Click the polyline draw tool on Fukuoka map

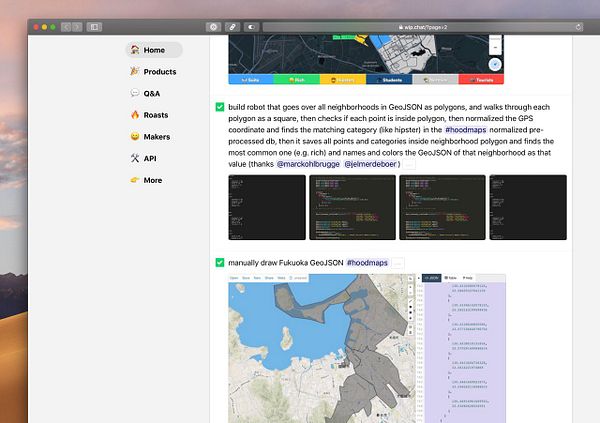[411, 301]
